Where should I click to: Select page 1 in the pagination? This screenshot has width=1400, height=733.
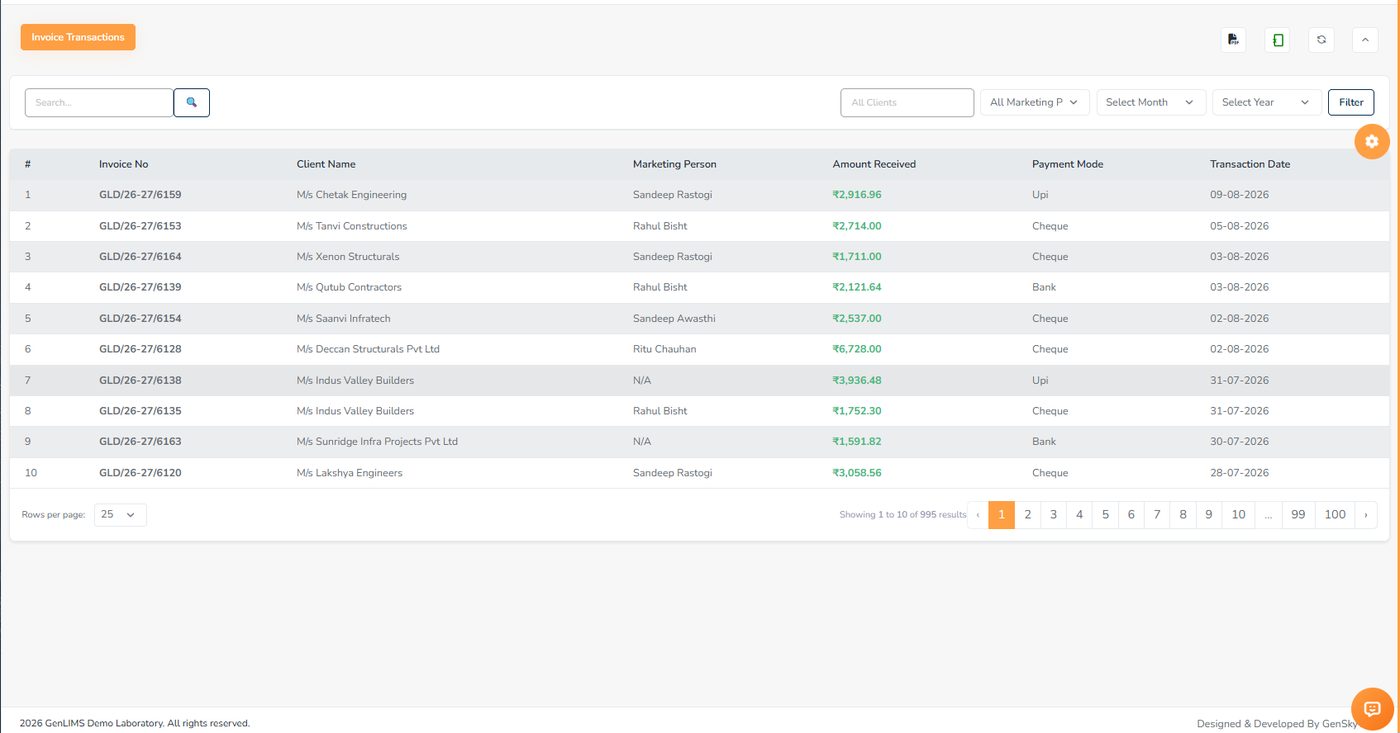coord(1001,515)
